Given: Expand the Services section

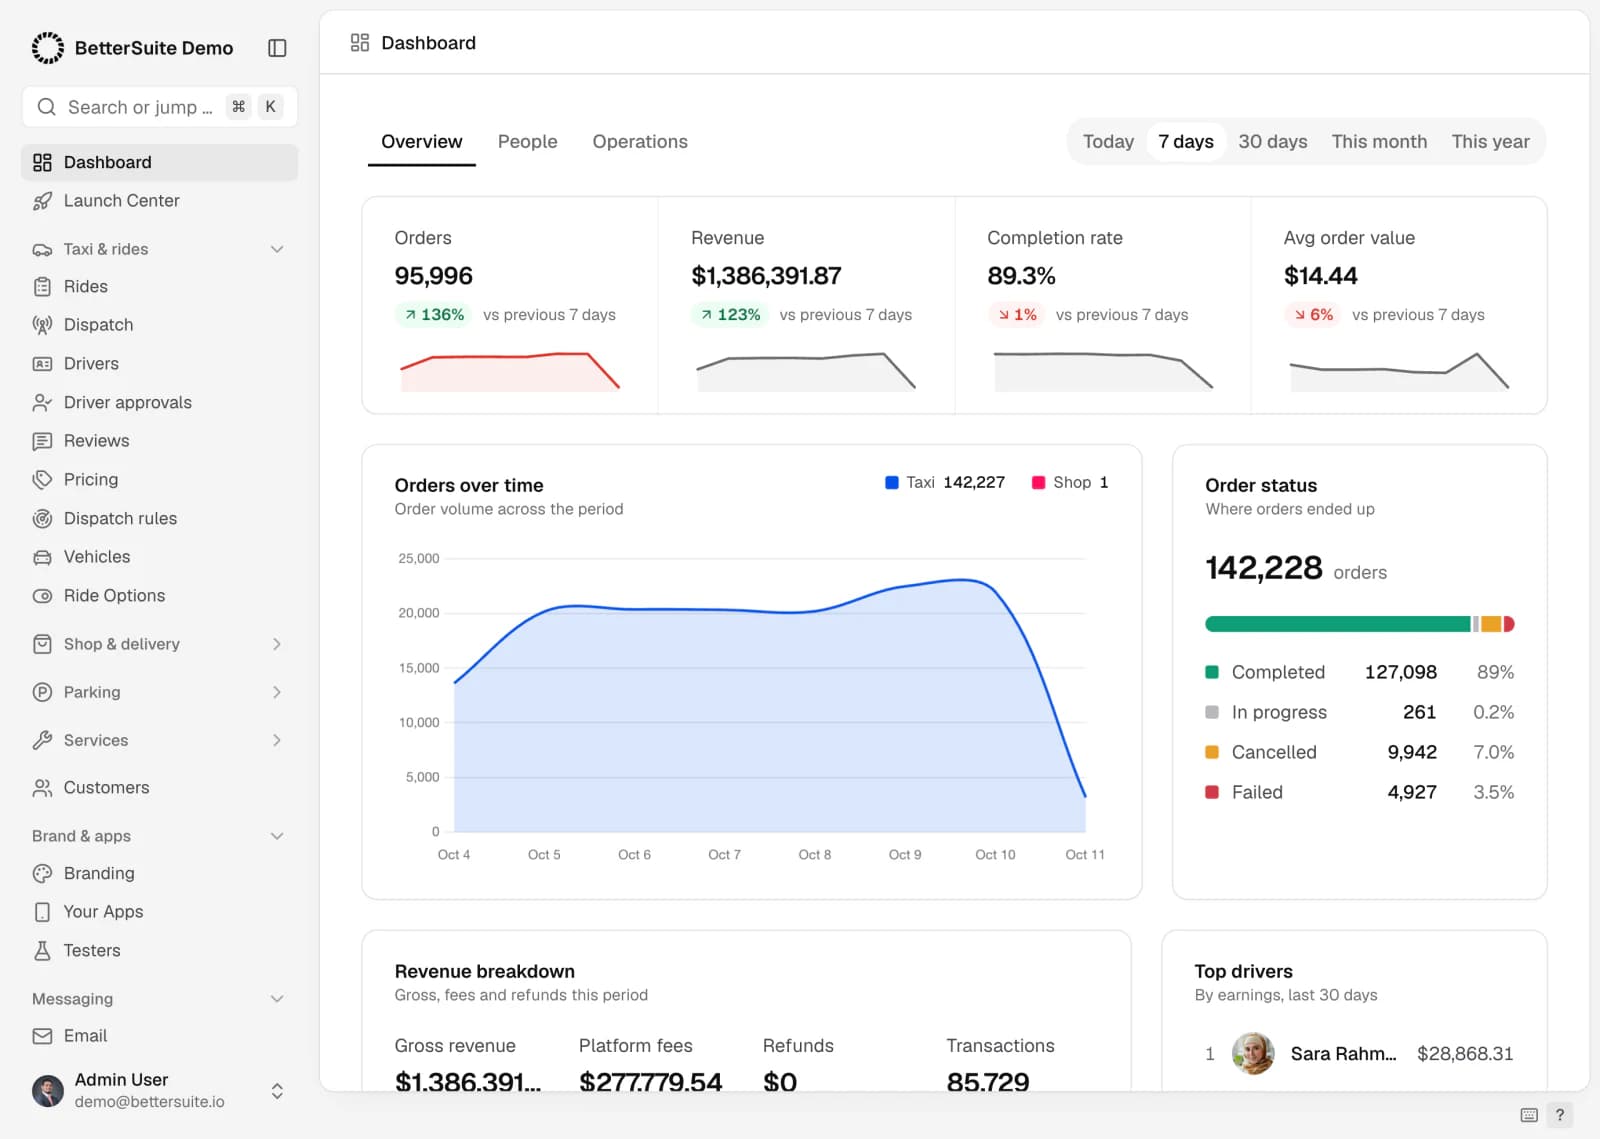Looking at the screenshot, I should pyautogui.click(x=277, y=740).
